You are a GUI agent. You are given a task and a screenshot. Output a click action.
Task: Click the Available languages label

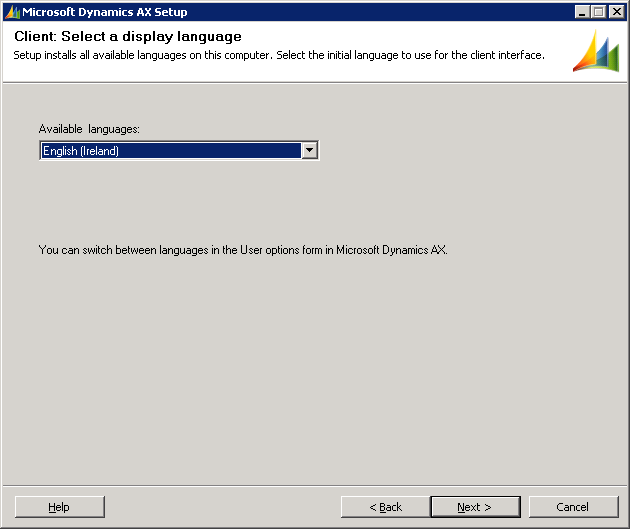pyautogui.click(x=89, y=130)
